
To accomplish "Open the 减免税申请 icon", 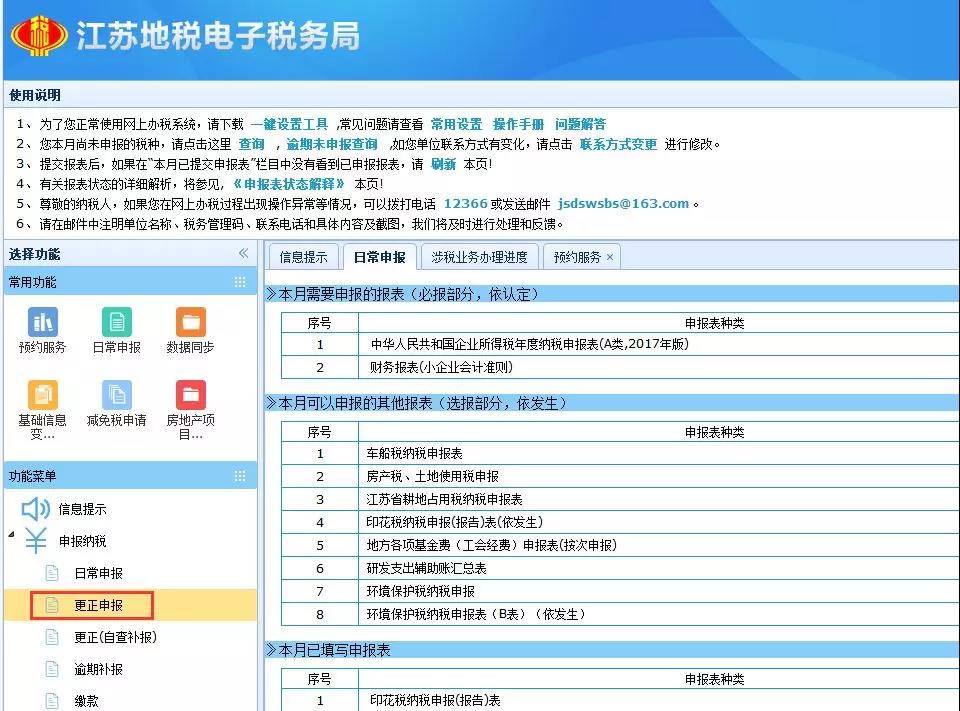I will (x=116, y=395).
